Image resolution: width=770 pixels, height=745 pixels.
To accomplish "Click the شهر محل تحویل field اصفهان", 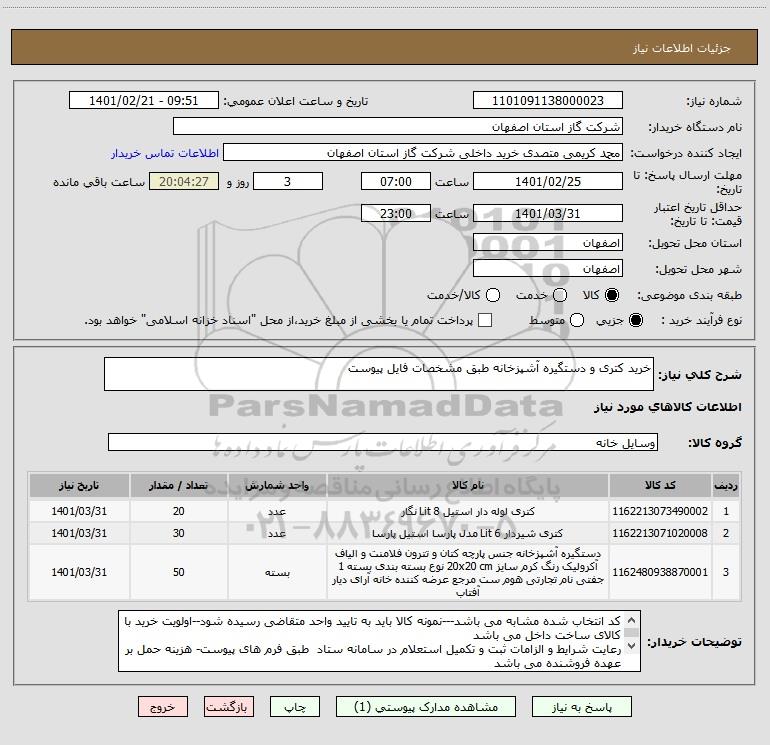I will click(x=548, y=268).
